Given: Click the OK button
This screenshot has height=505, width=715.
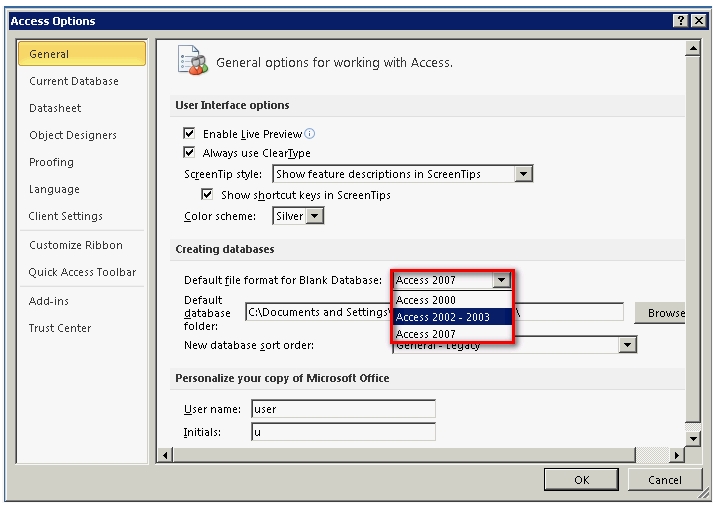Looking at the screenshot, I should click(x=581, y=479).
